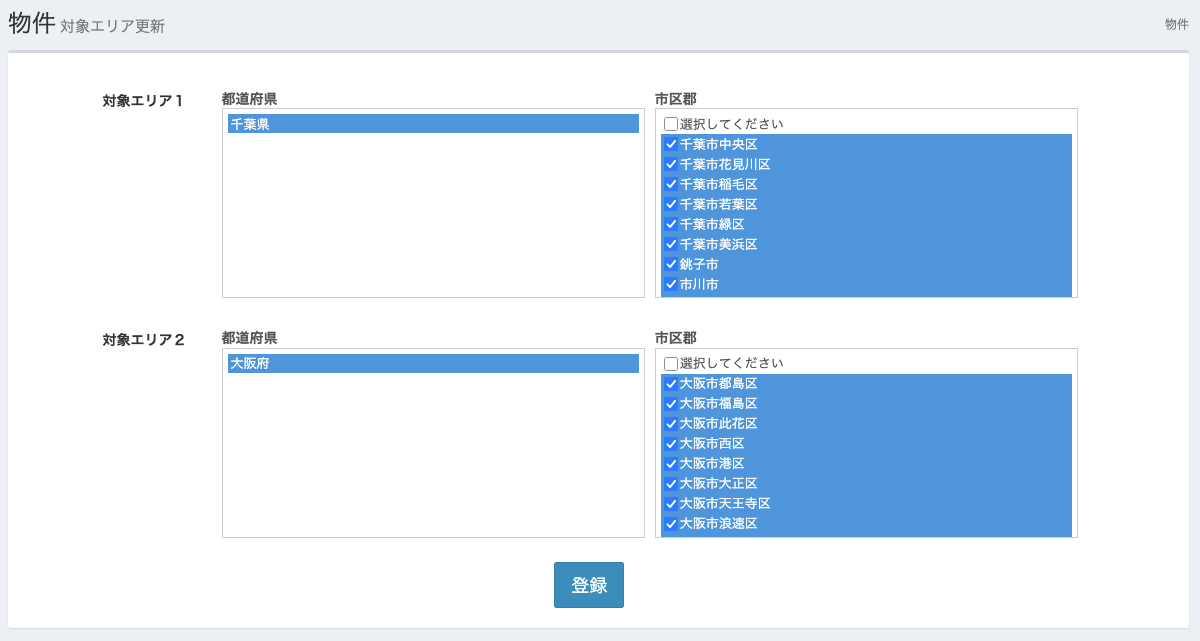The height and width of the screenshot is (641, 1200).
Task: Uncheck 千葉市中央区 checkbox
Action: tap(671, 144)
